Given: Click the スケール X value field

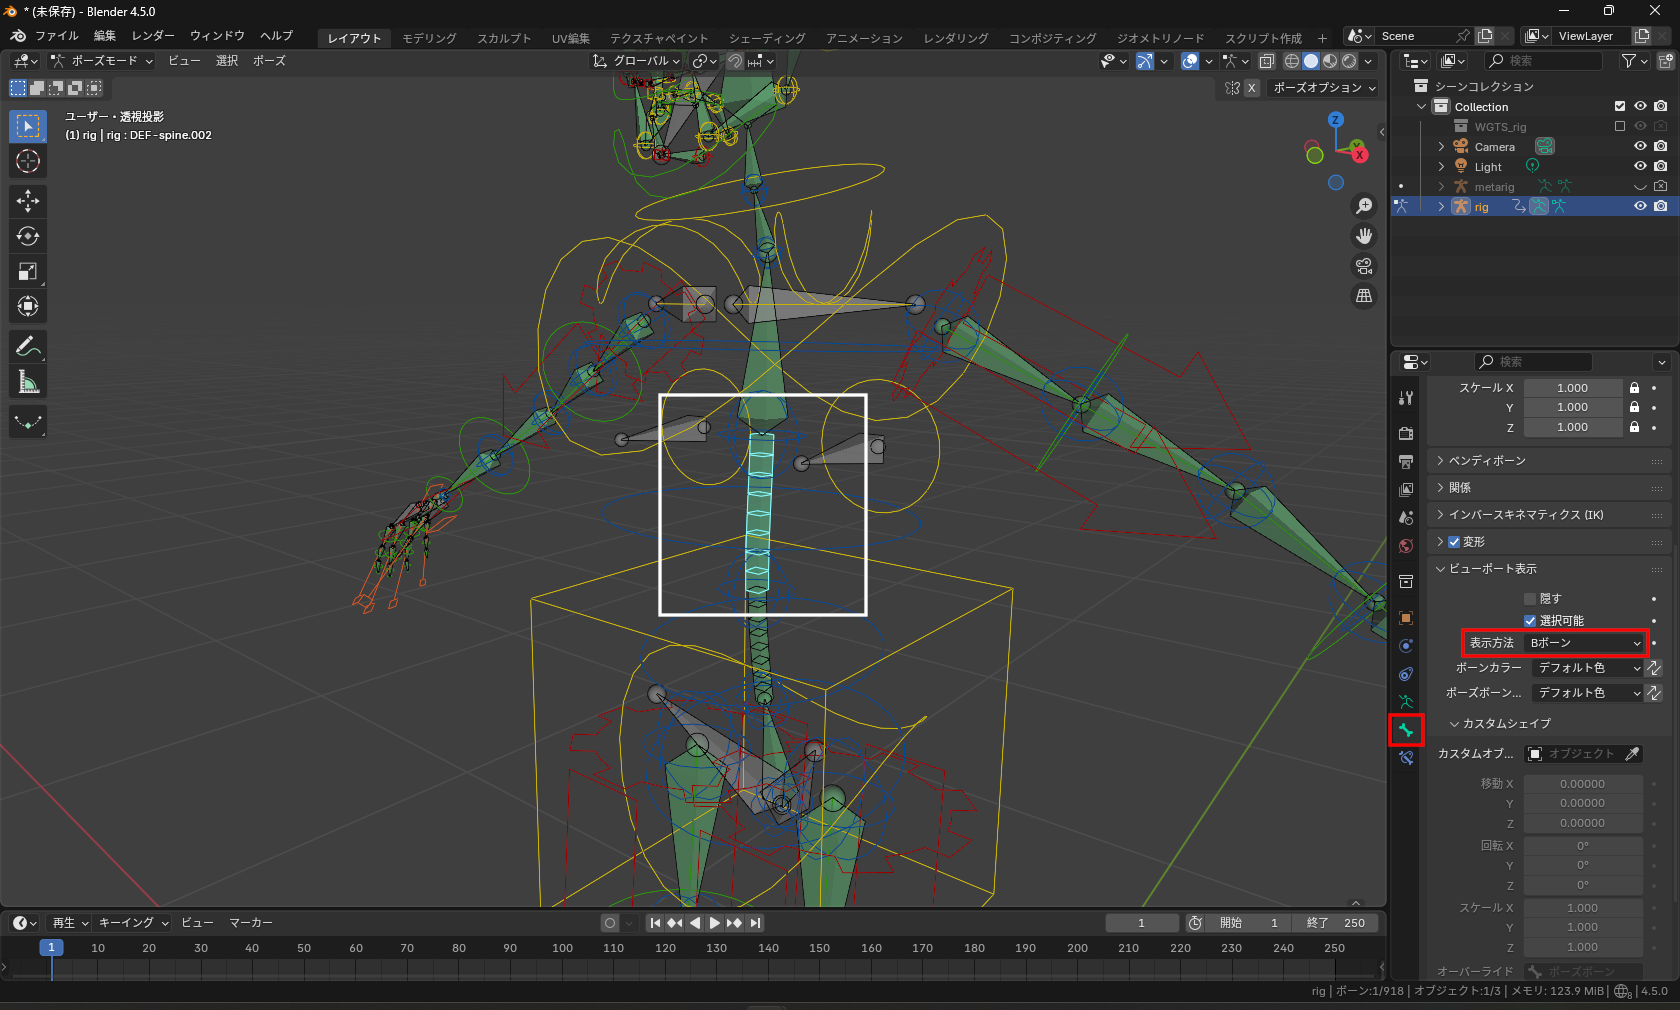Looking at the screenshot, I should click(1572, 388).
